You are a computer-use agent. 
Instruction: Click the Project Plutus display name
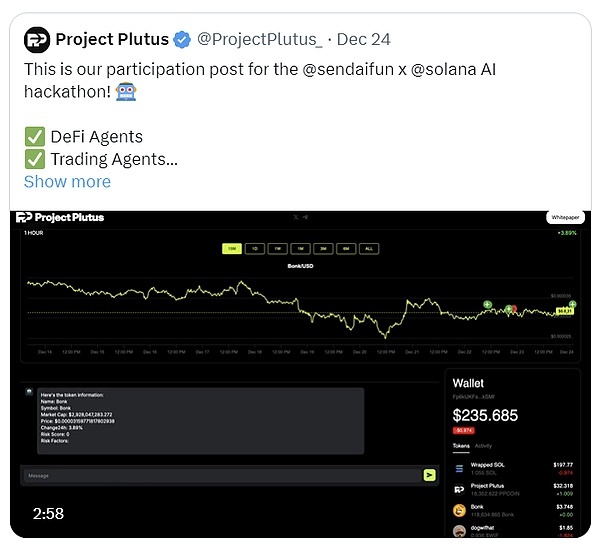pos(113,40)
